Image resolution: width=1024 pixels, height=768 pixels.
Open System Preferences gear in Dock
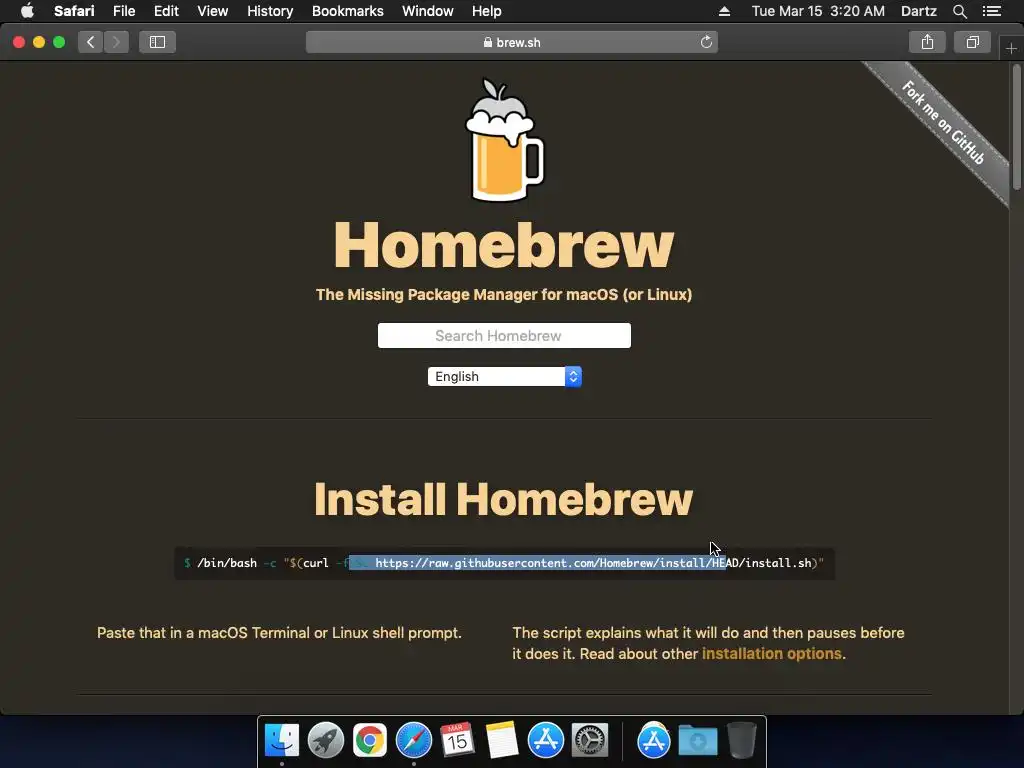coord(590,740)
